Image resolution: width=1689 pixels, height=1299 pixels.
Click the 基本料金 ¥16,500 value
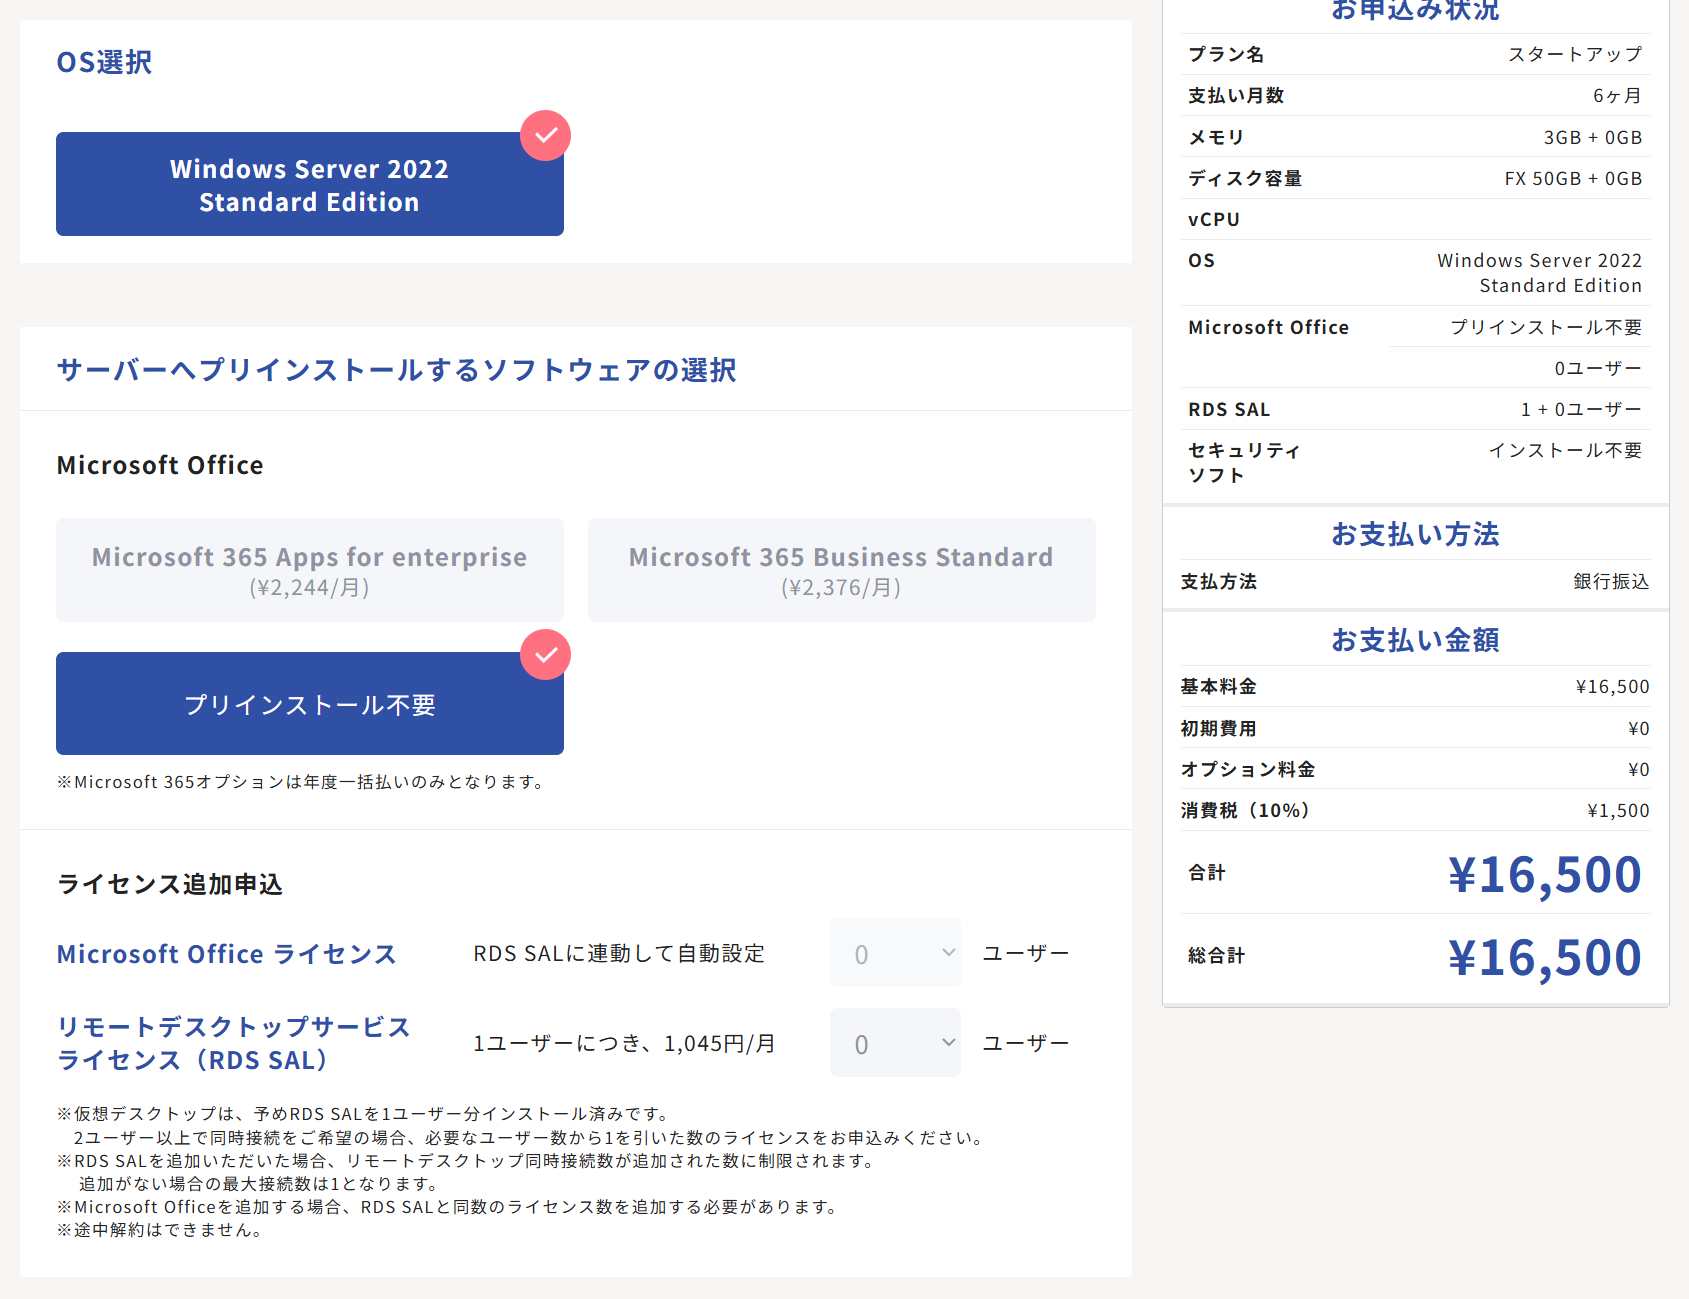(x=1612, y=687)
